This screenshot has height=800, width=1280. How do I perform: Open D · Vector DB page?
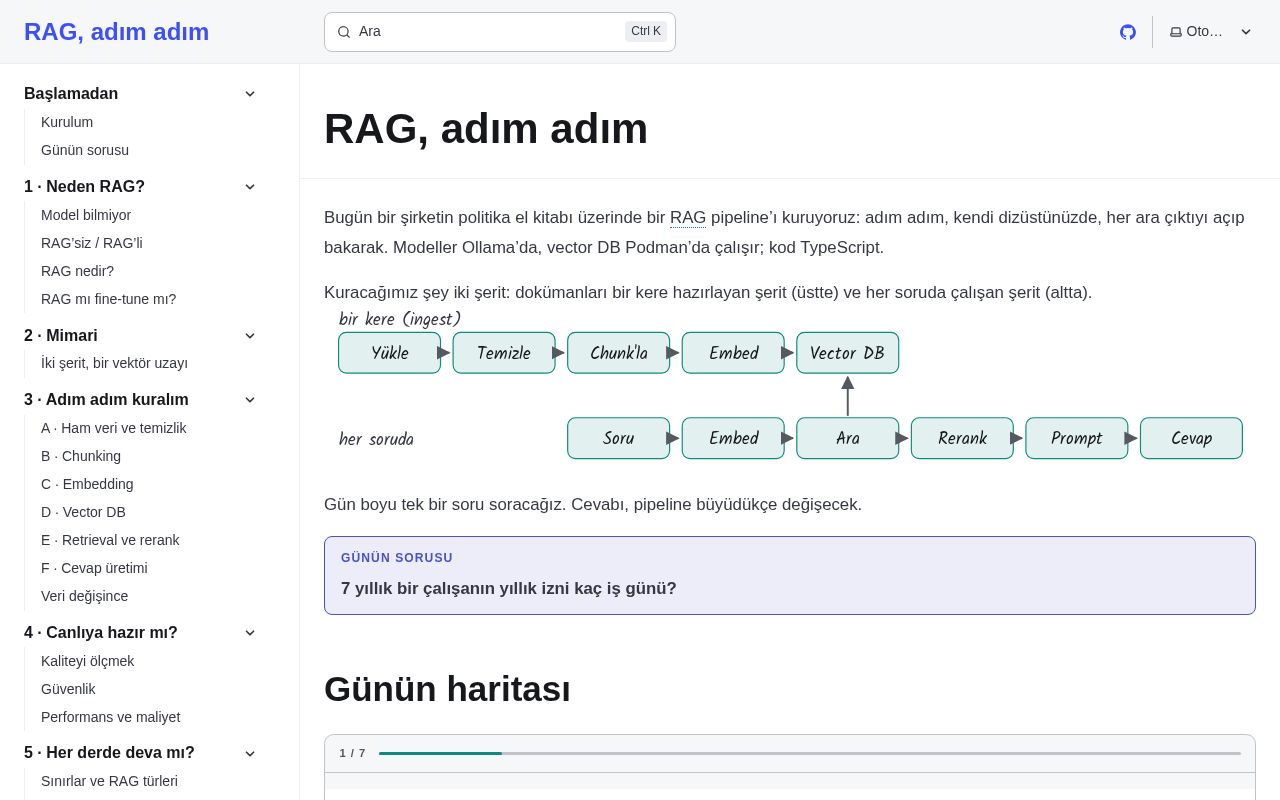click(x=83, y=512)
